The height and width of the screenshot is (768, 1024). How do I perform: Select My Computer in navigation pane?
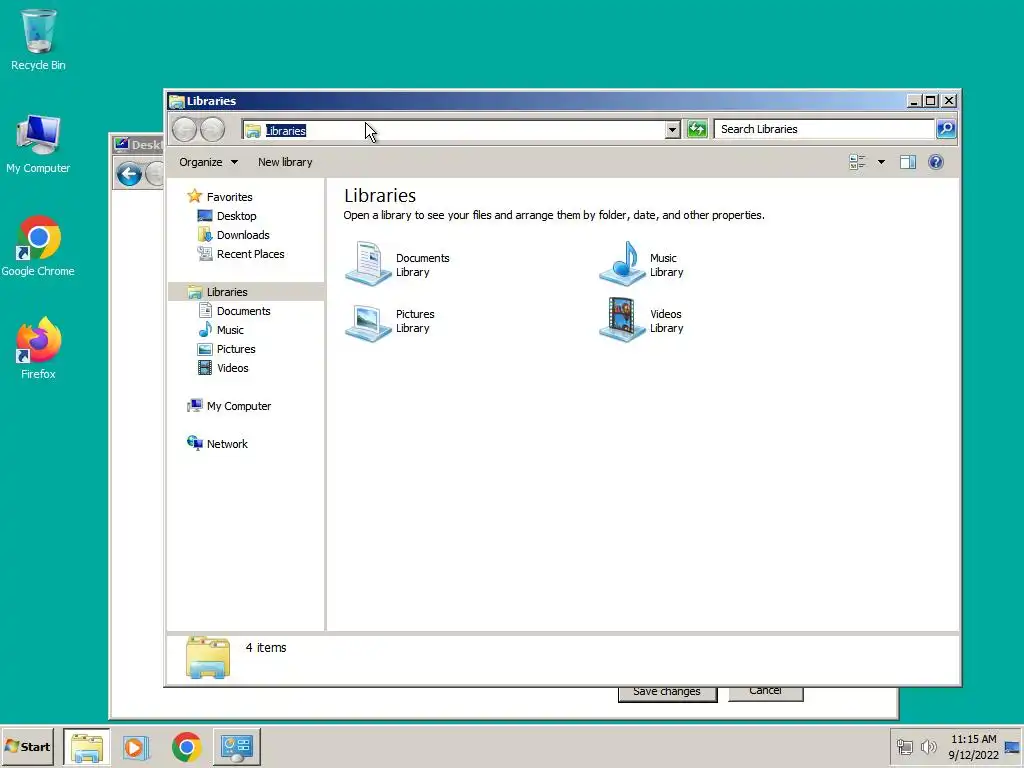coord(238,406)
